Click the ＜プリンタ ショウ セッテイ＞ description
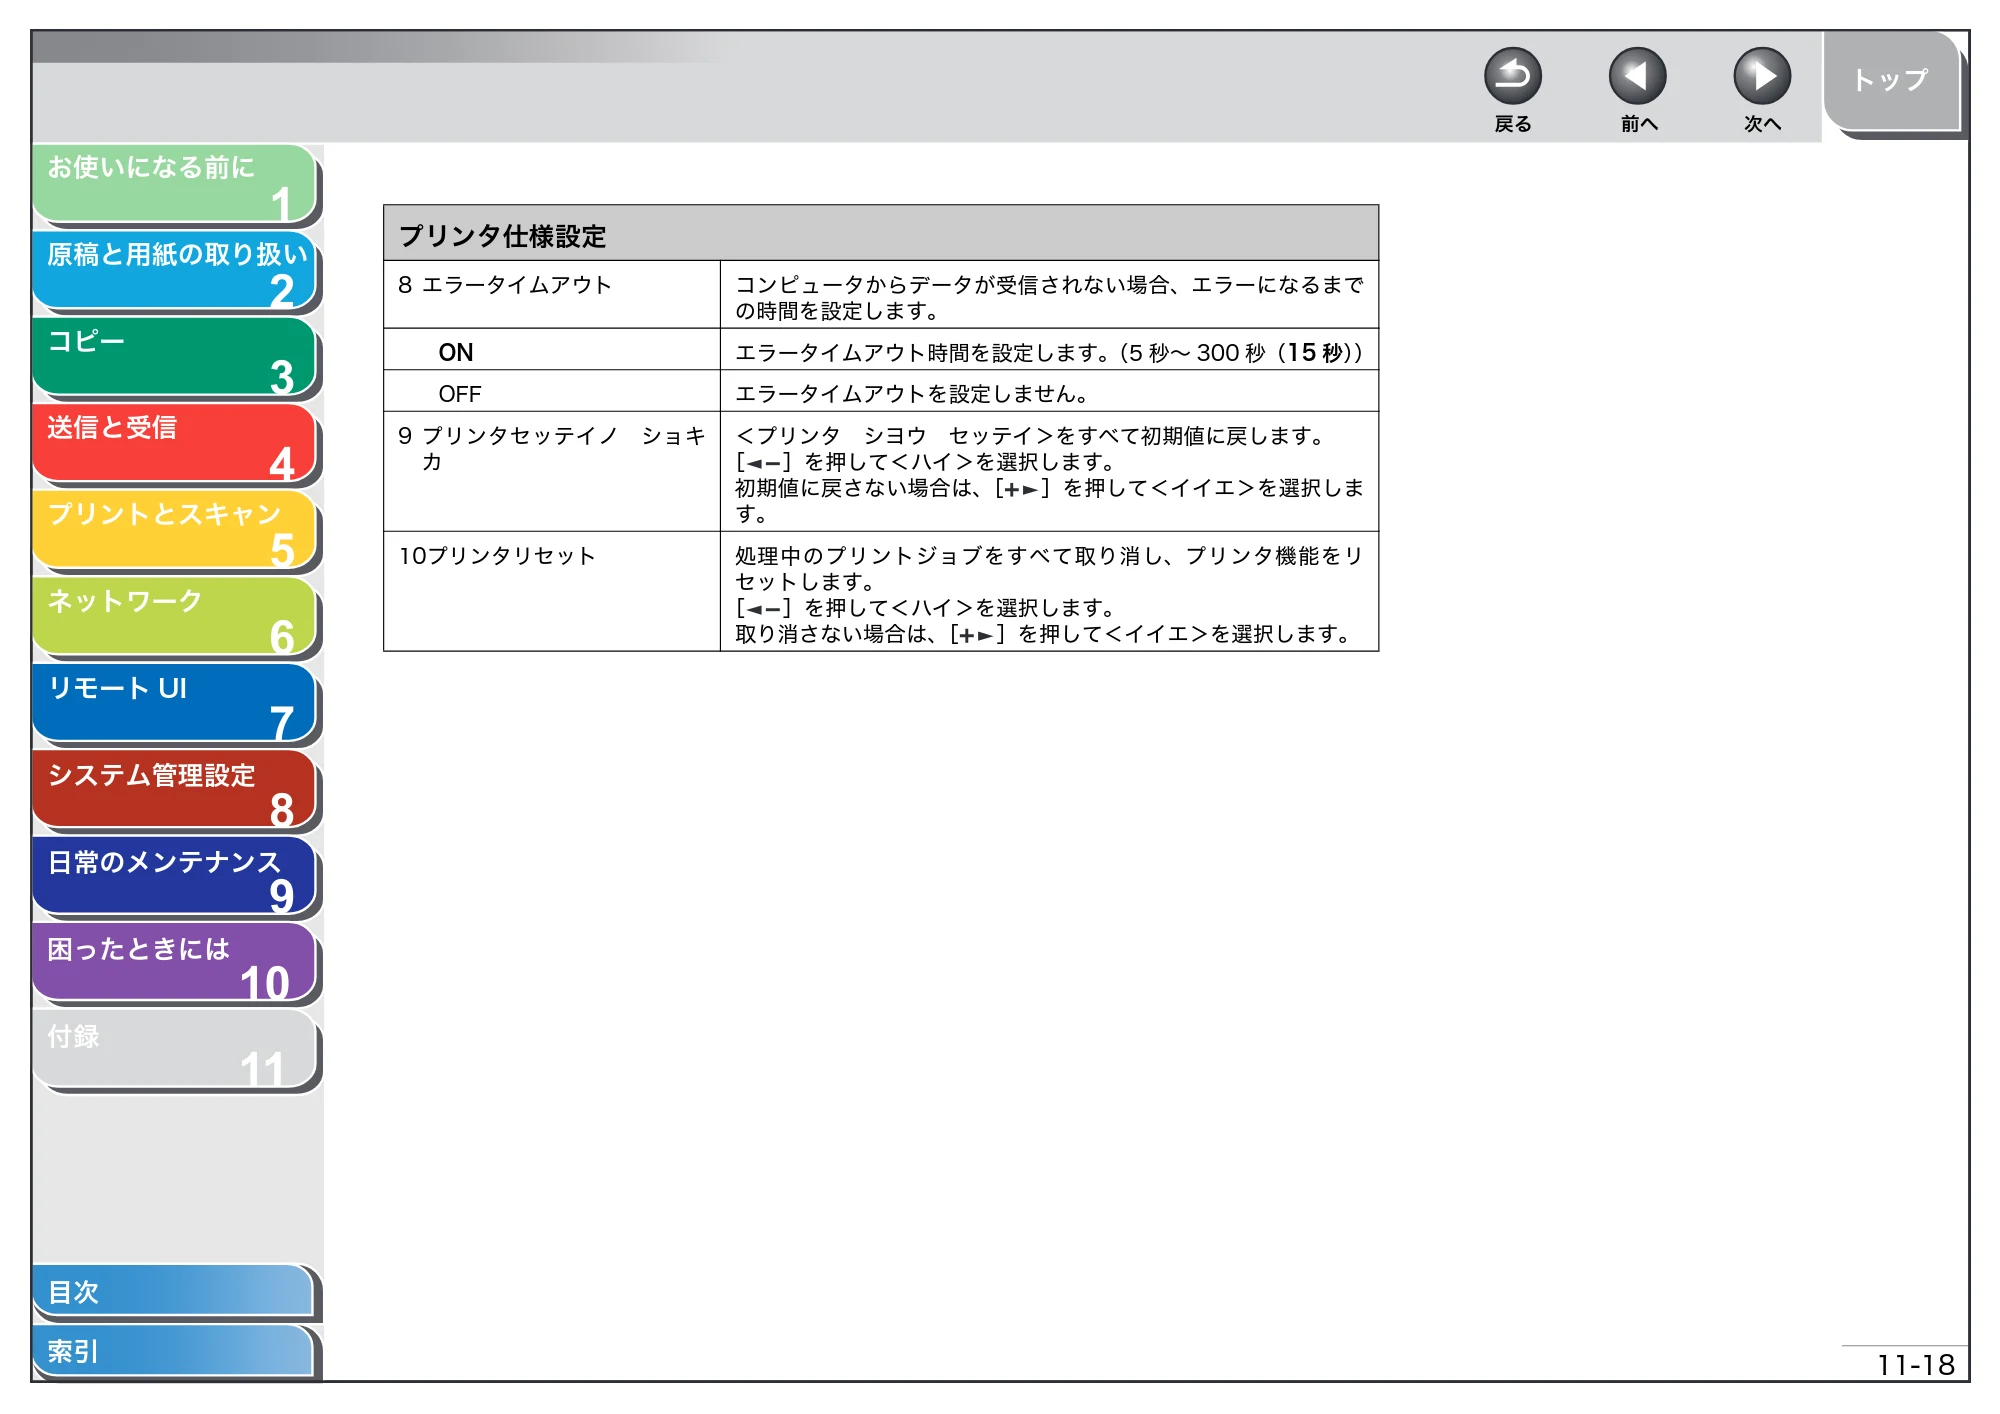 click(1049, 473)
